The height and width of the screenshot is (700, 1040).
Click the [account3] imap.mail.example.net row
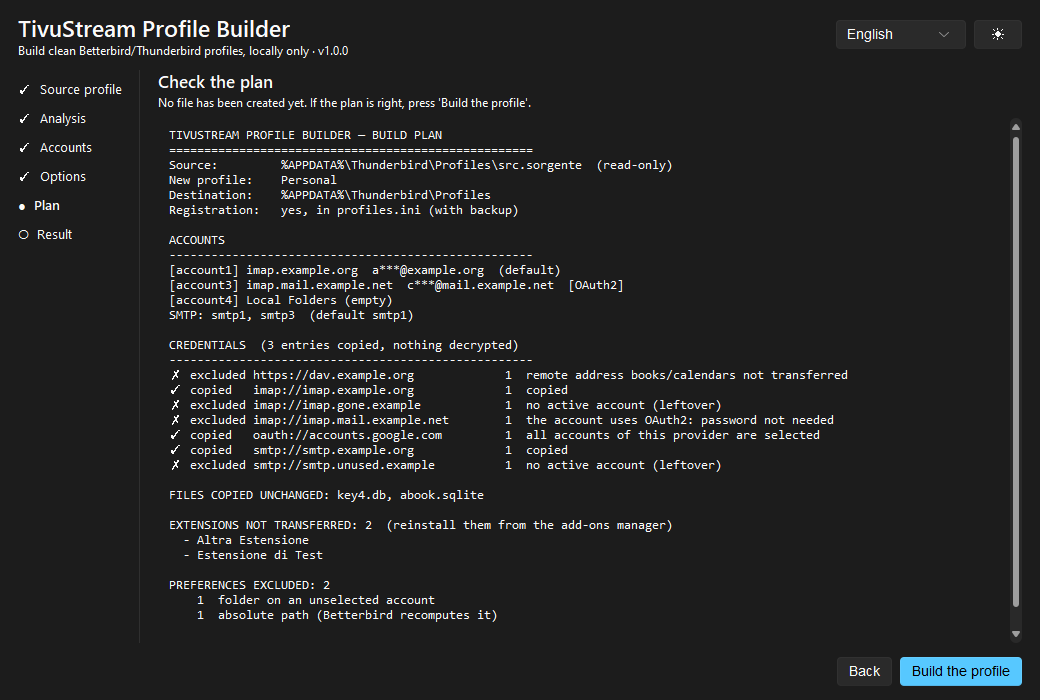(396, 285)
